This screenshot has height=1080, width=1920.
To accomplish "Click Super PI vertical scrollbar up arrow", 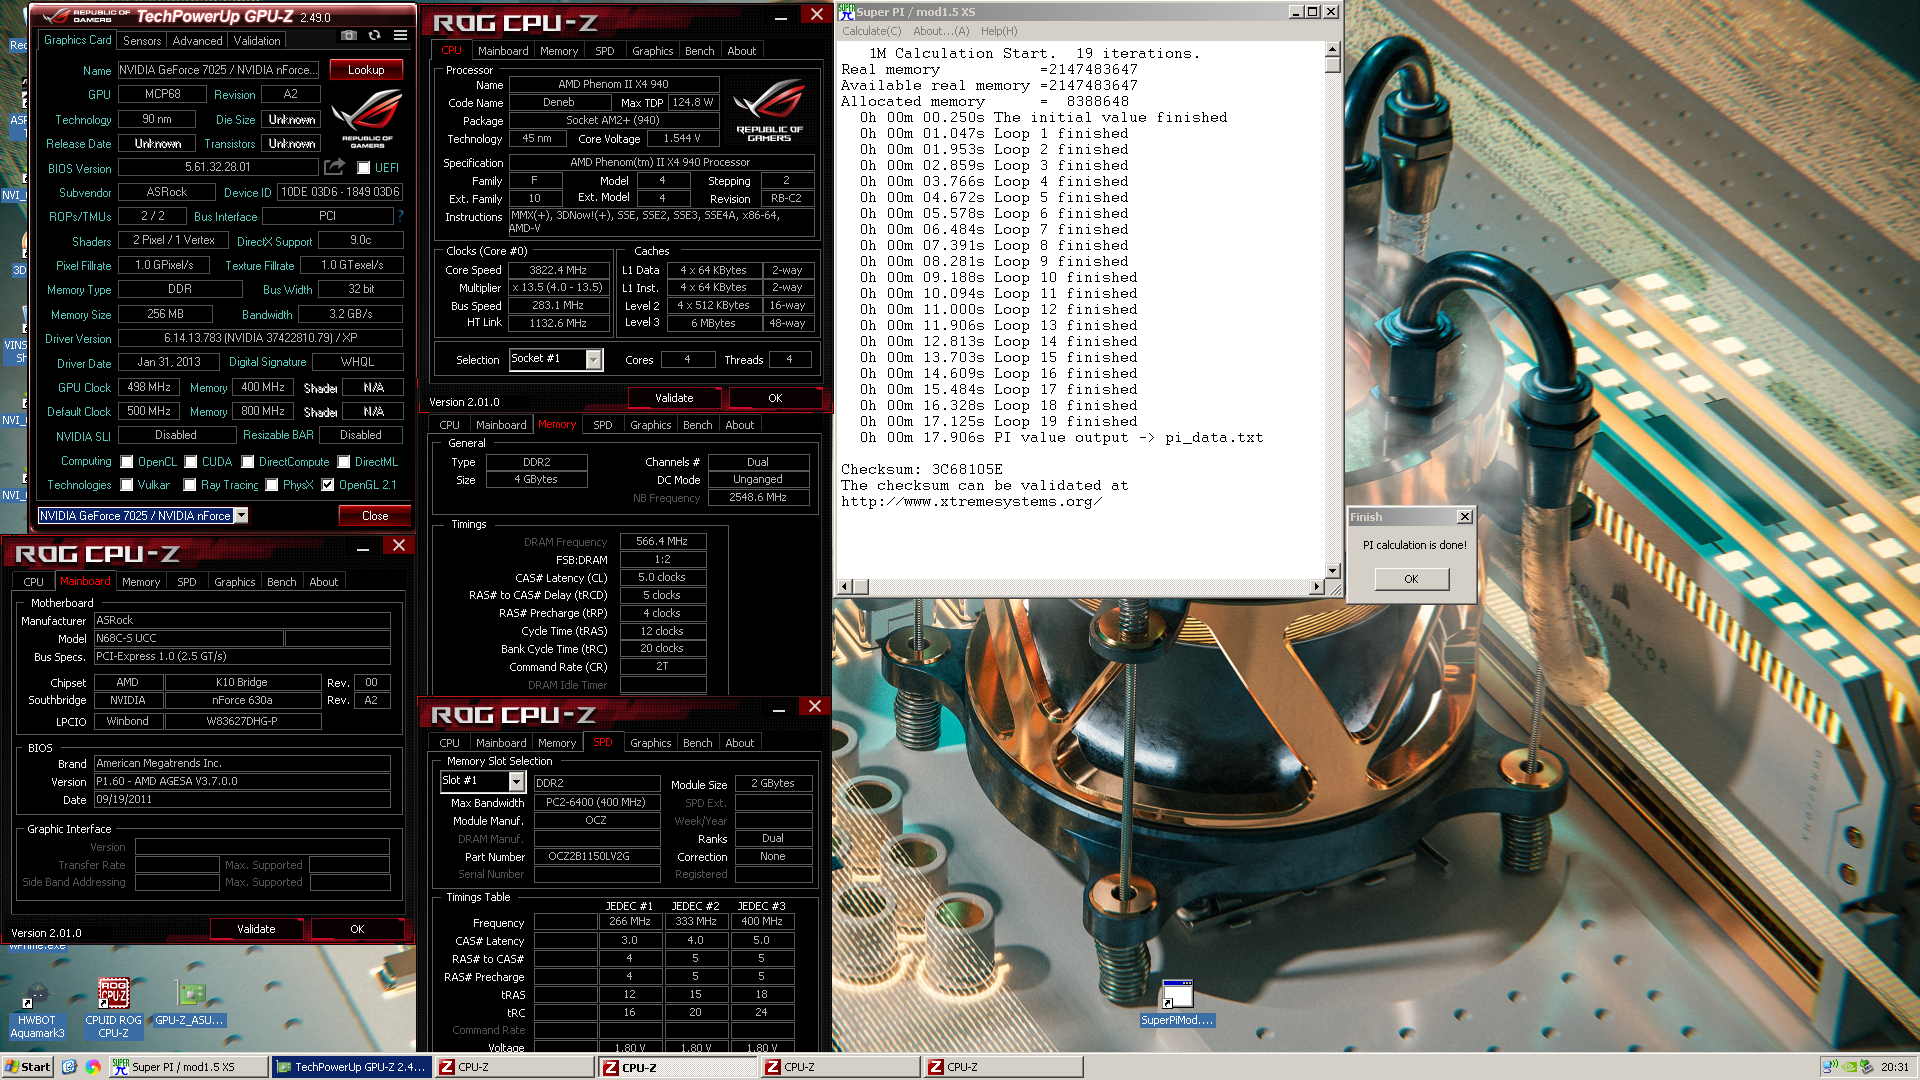I will click(x=1332, y=49).
